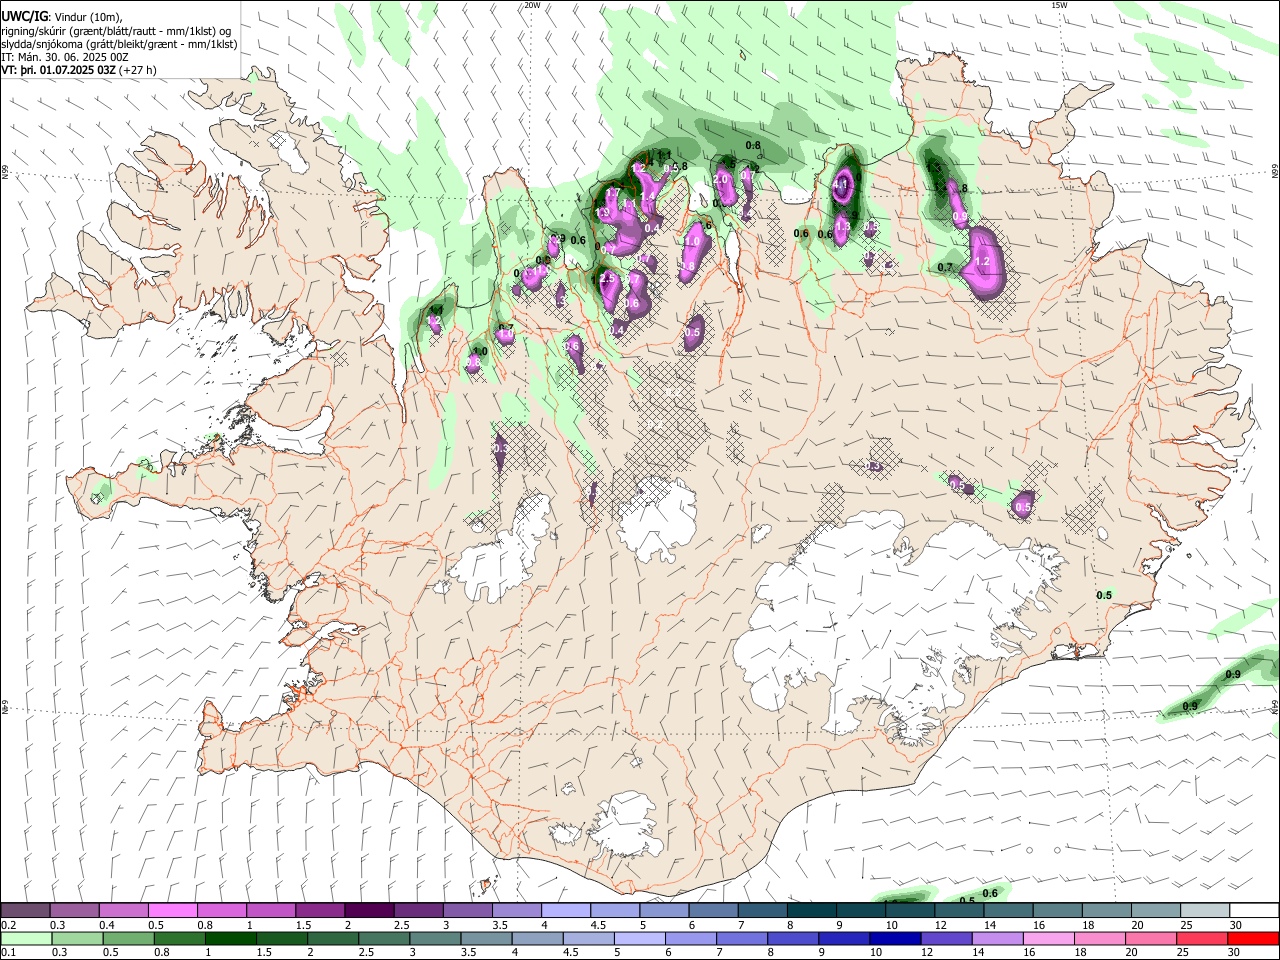Select the violet swatch between 12 and 14 on the lower scale

tap(945, 938)
